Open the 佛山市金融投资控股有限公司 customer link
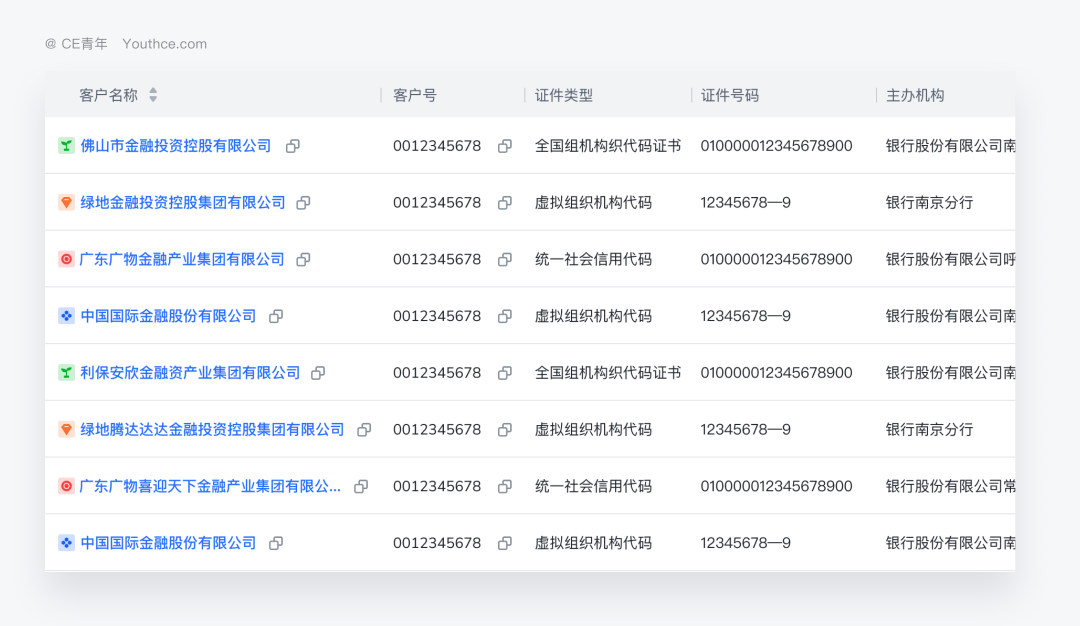This screenshot has width=1080, height=626. point(176,146)
